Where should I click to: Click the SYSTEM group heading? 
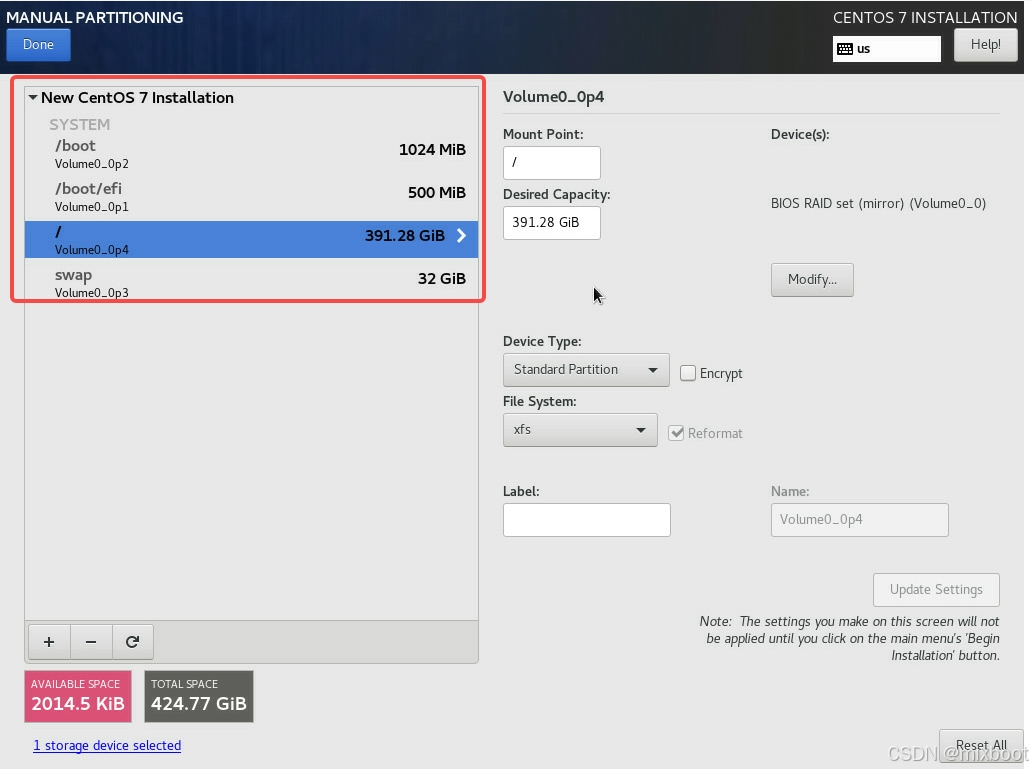coord(79,124)
